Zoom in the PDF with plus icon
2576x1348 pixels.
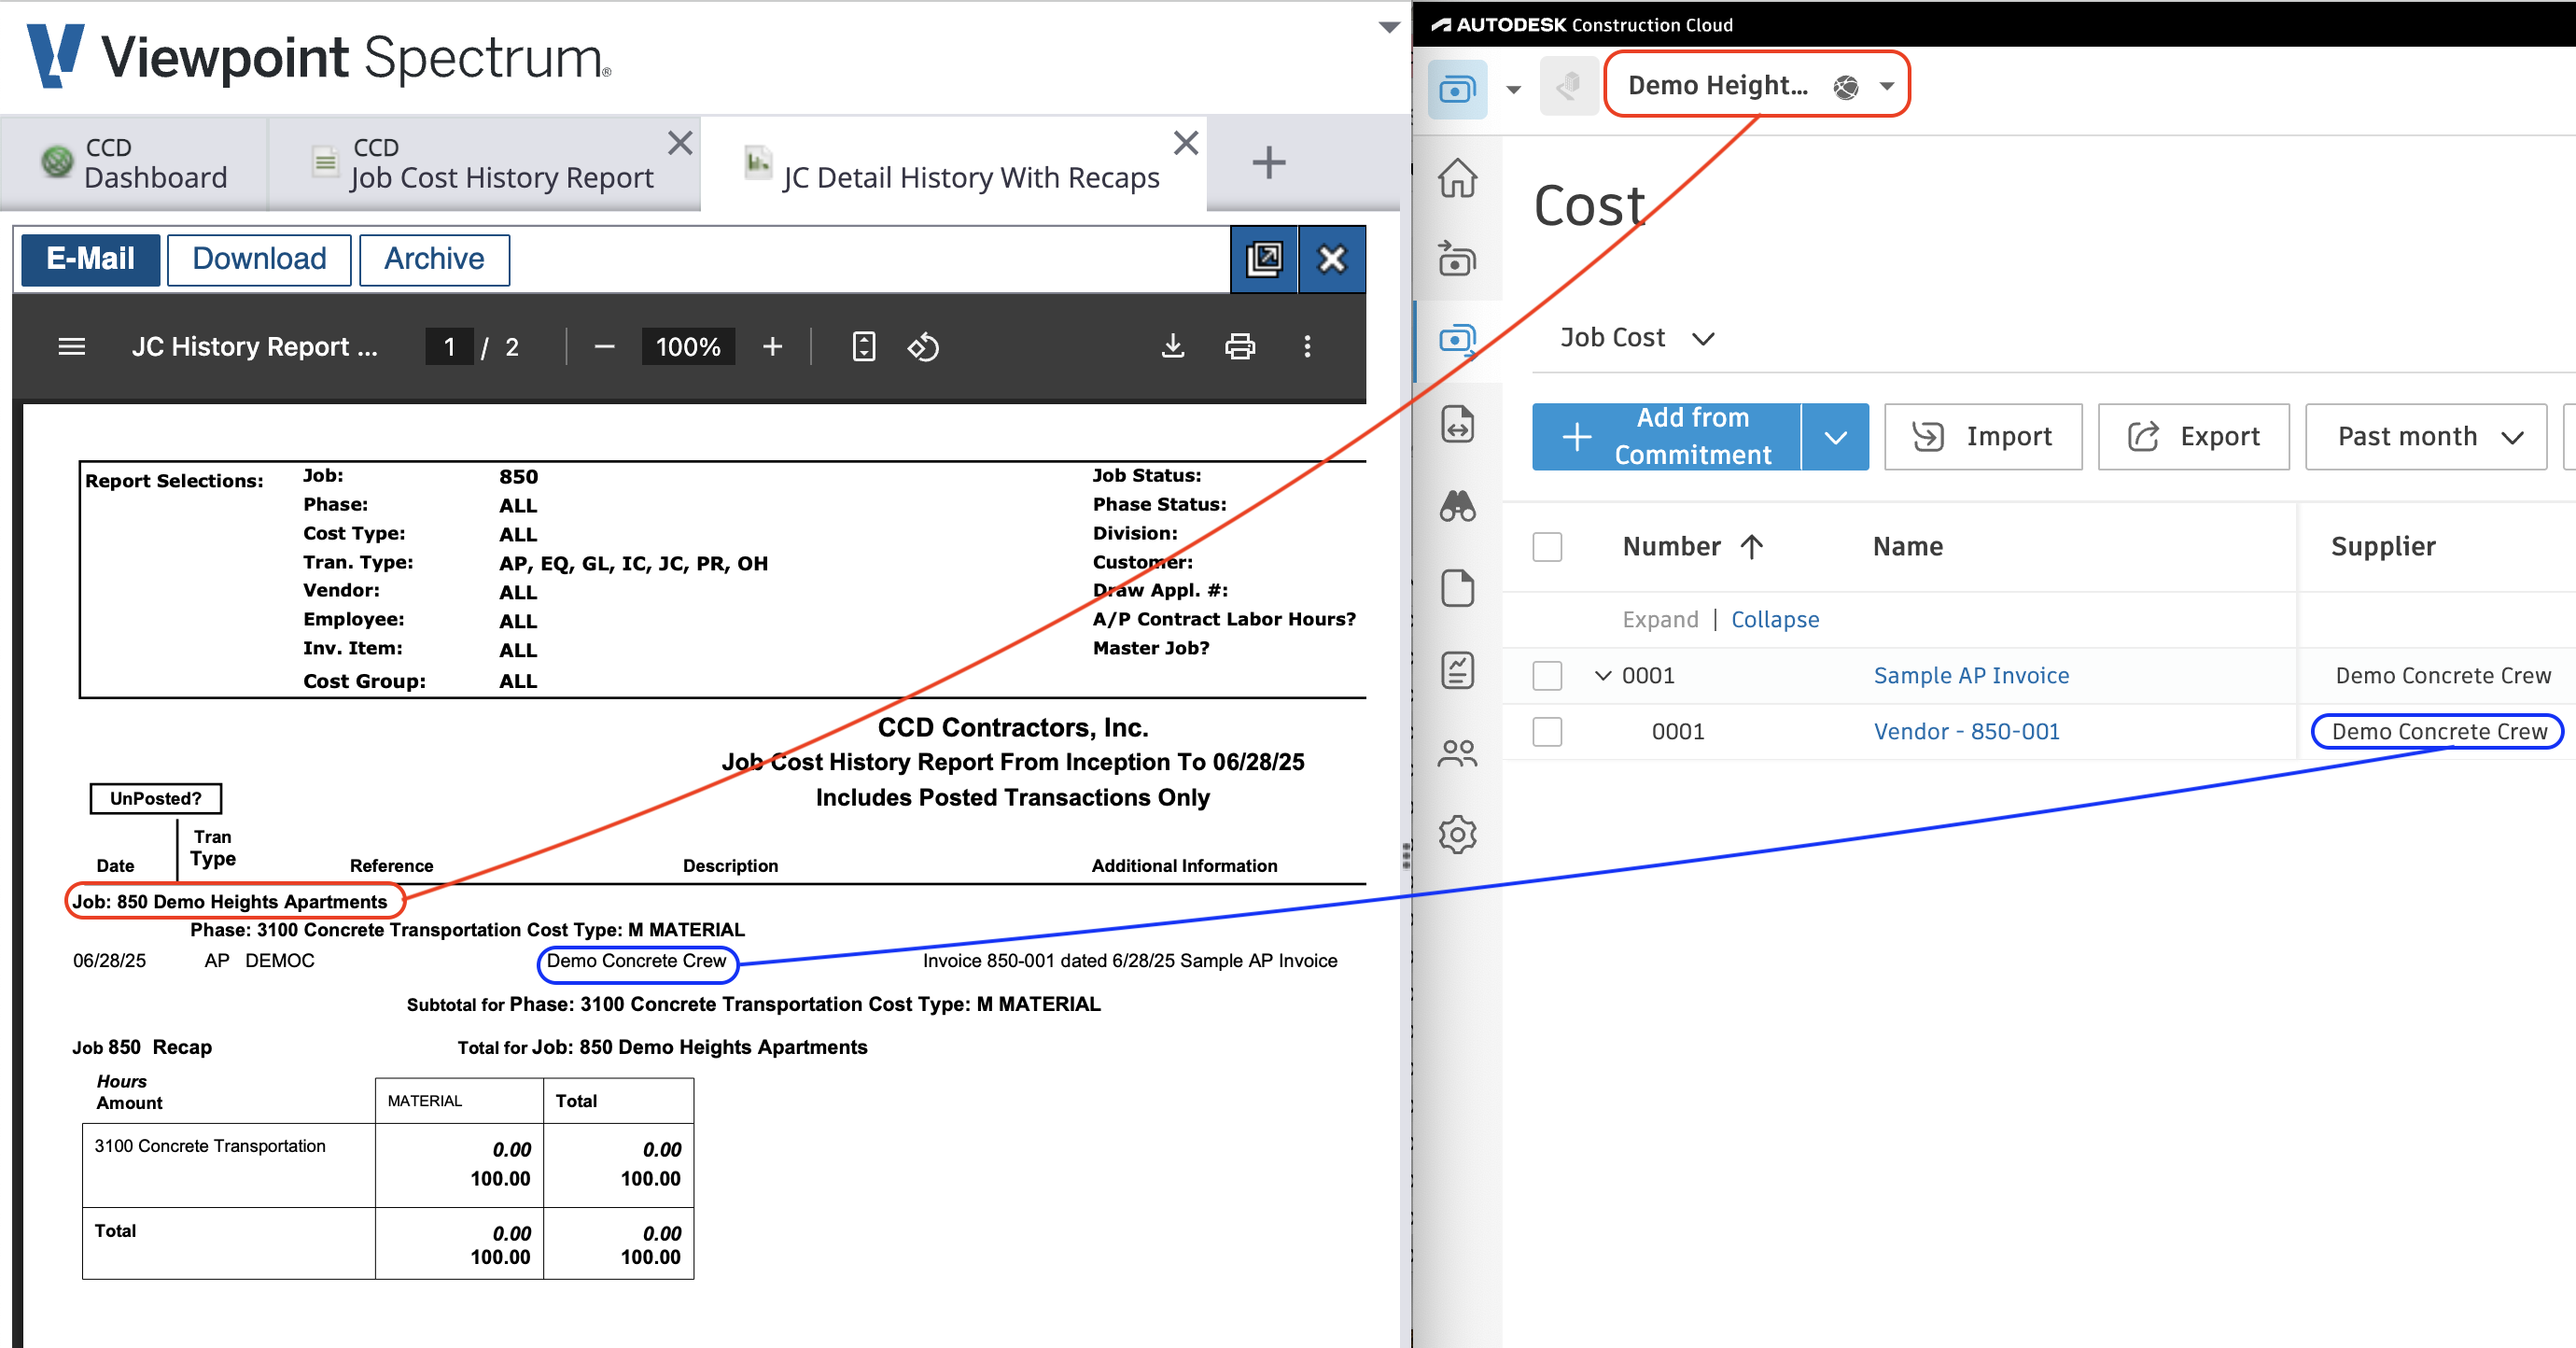(x=772, y=347)
